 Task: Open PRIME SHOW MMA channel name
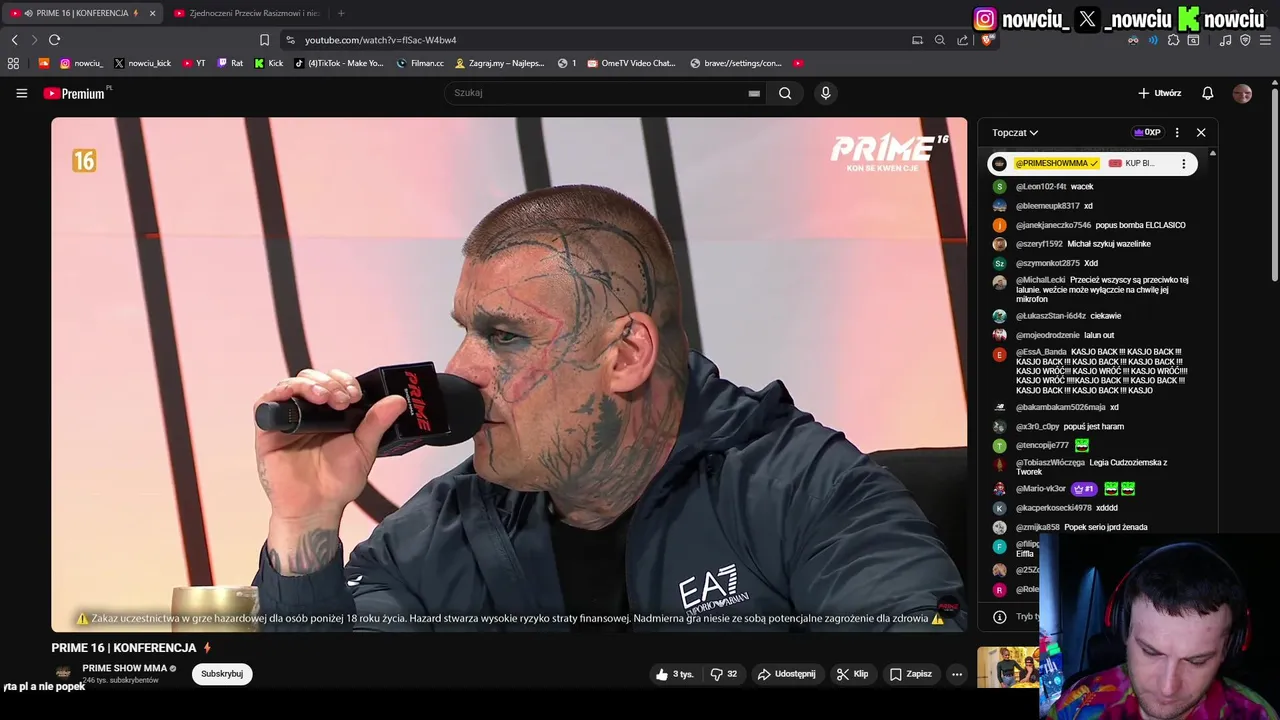(x=125, y=668)
